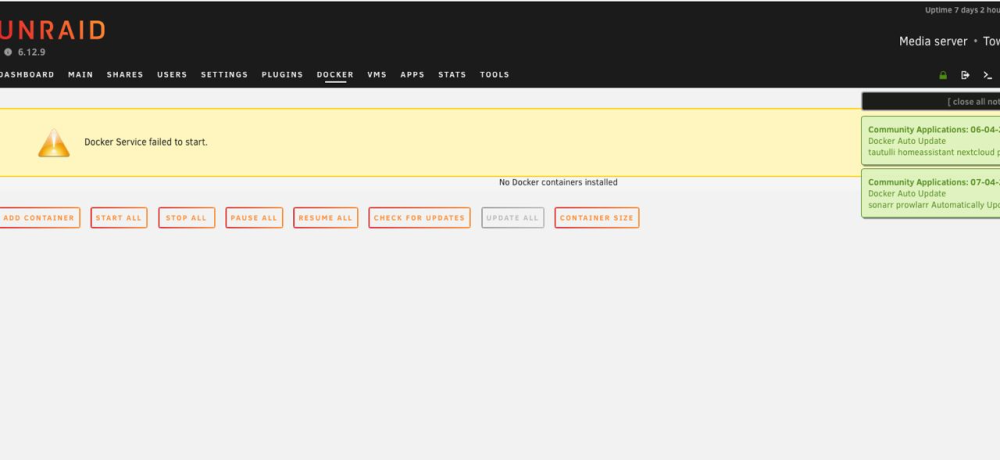Open the Stats tab
Screen dimensions: 1000x460
pyautogui.click(x=452, y=75)
